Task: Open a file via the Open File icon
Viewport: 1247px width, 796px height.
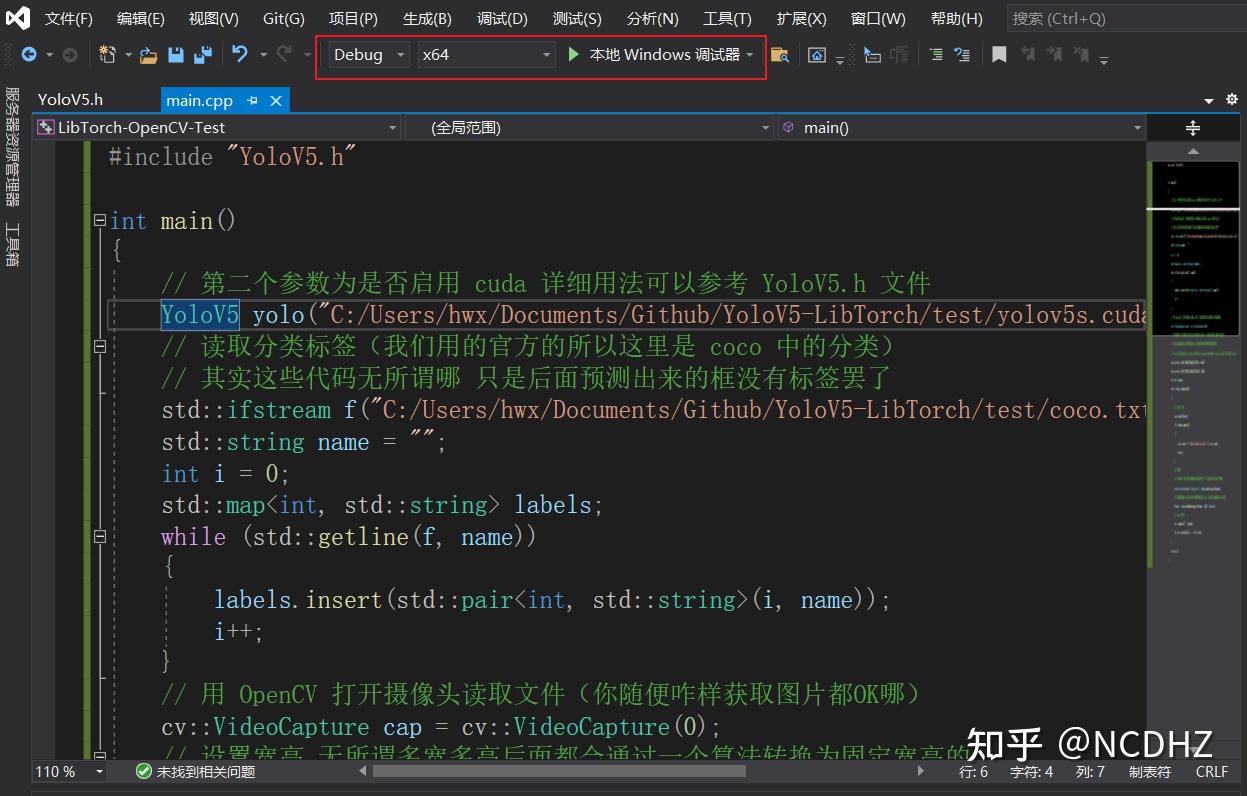Action: [x=149, y=54]
